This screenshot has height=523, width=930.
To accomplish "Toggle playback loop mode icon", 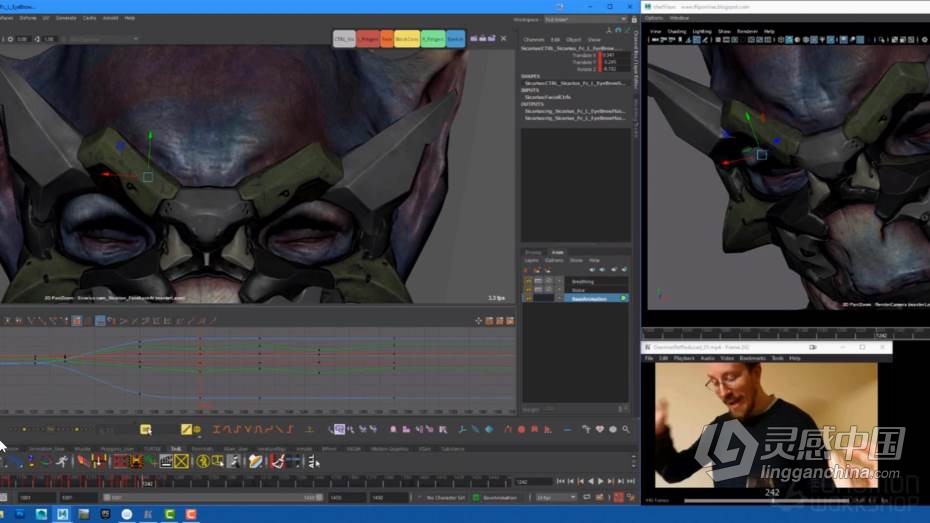I will [x=586, y=498].
